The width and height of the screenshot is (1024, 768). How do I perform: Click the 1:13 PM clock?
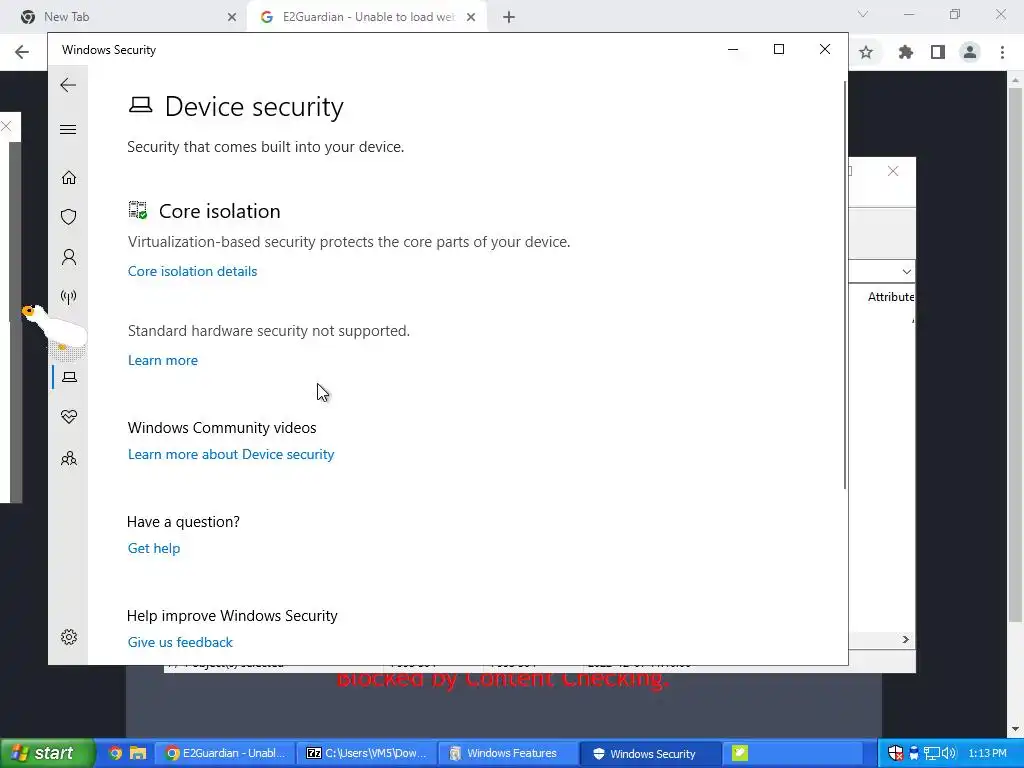(987, 753)
